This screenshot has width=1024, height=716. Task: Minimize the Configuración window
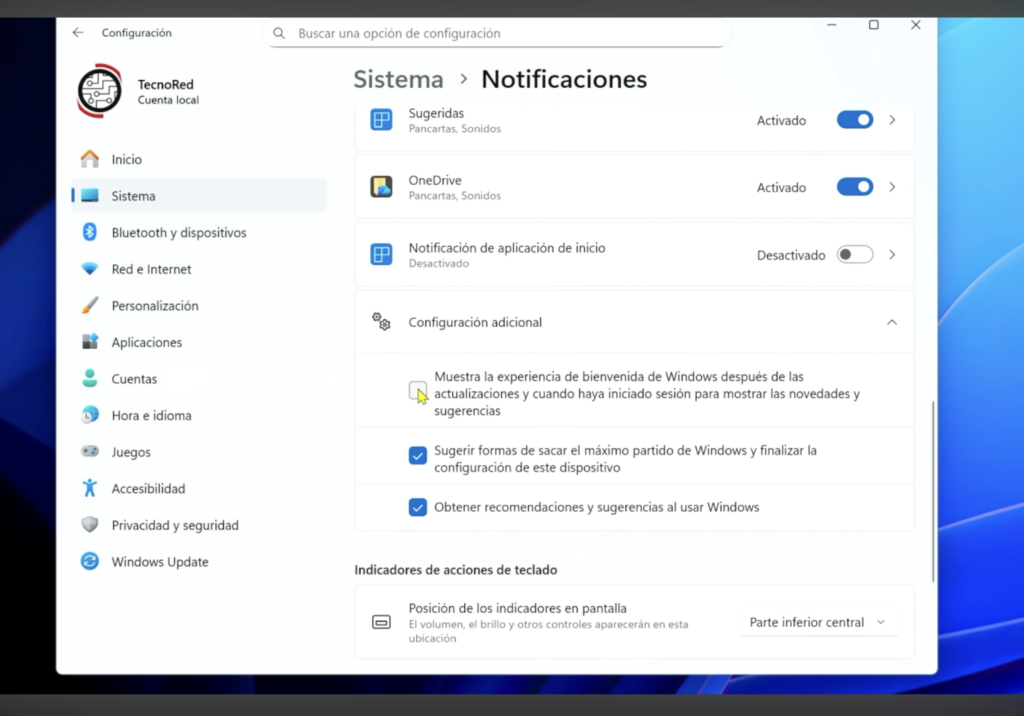click(832, 25)
